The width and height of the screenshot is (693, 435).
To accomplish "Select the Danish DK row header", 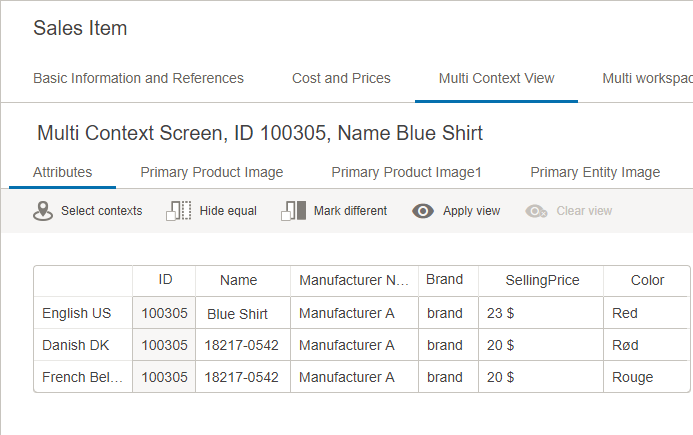I will [x=83, y=345].
